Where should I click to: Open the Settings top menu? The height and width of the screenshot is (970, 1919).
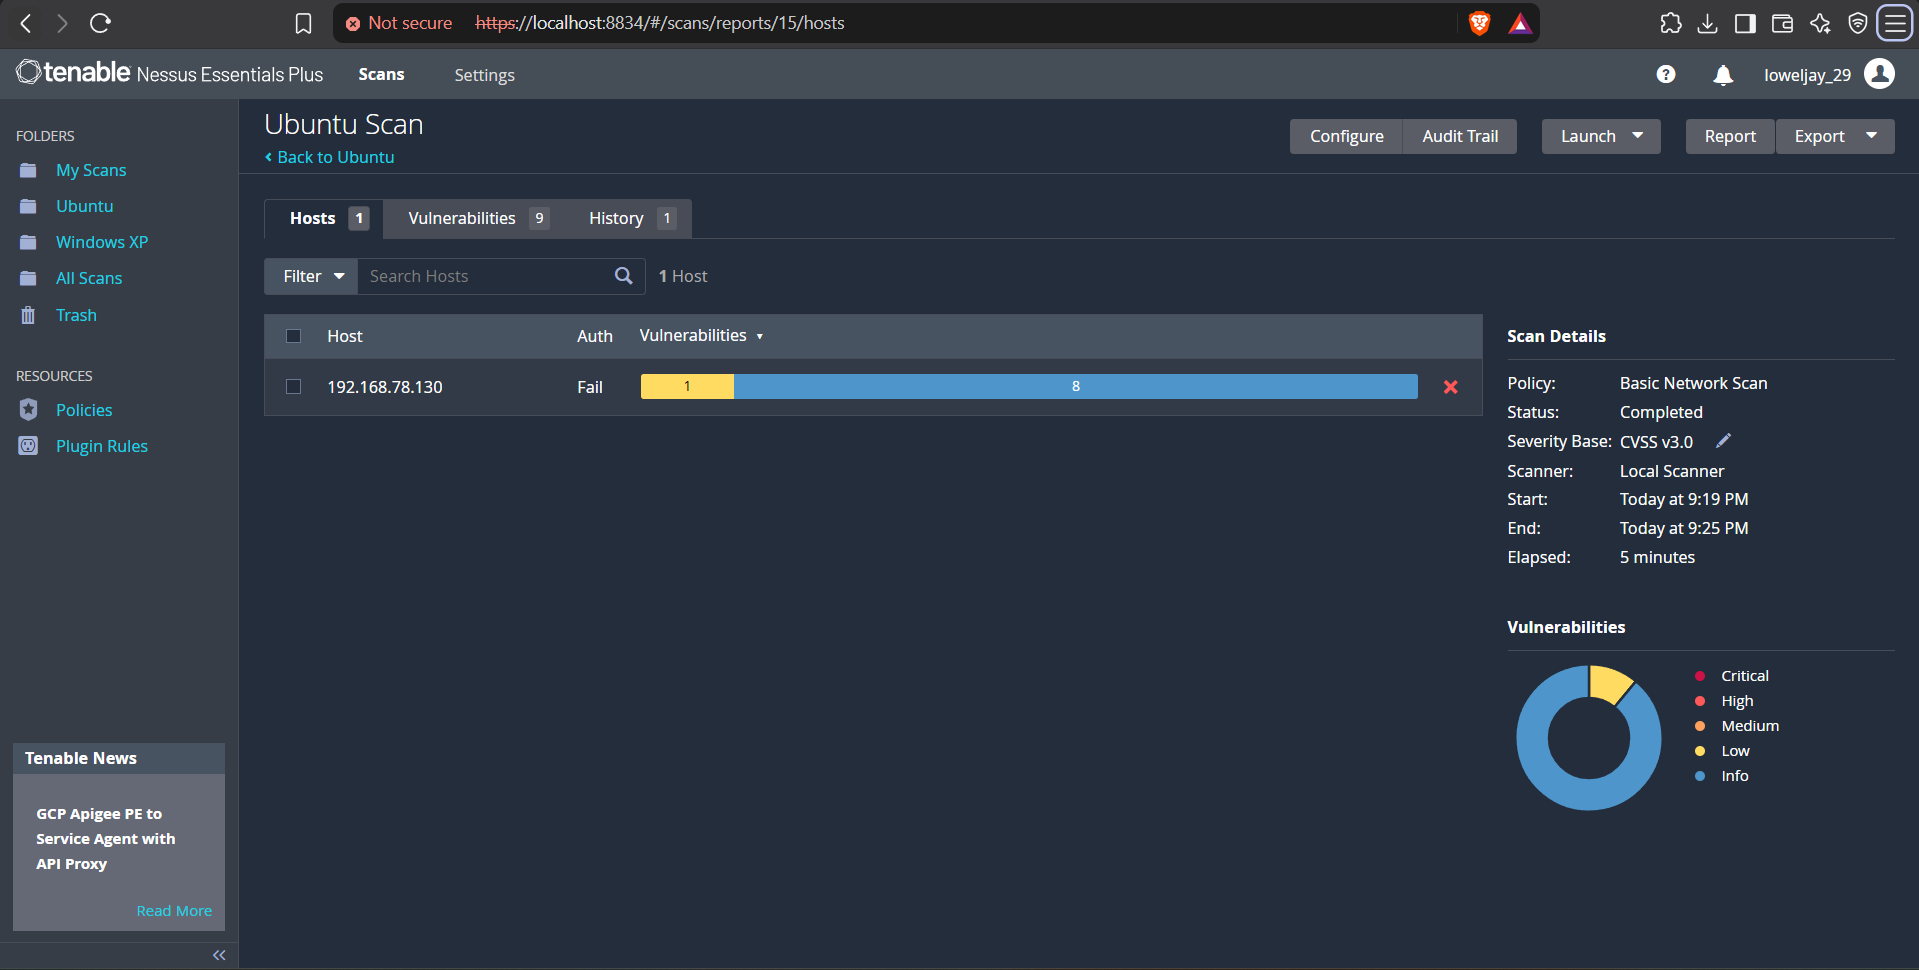pyautogui.click(x=484, y=75)
